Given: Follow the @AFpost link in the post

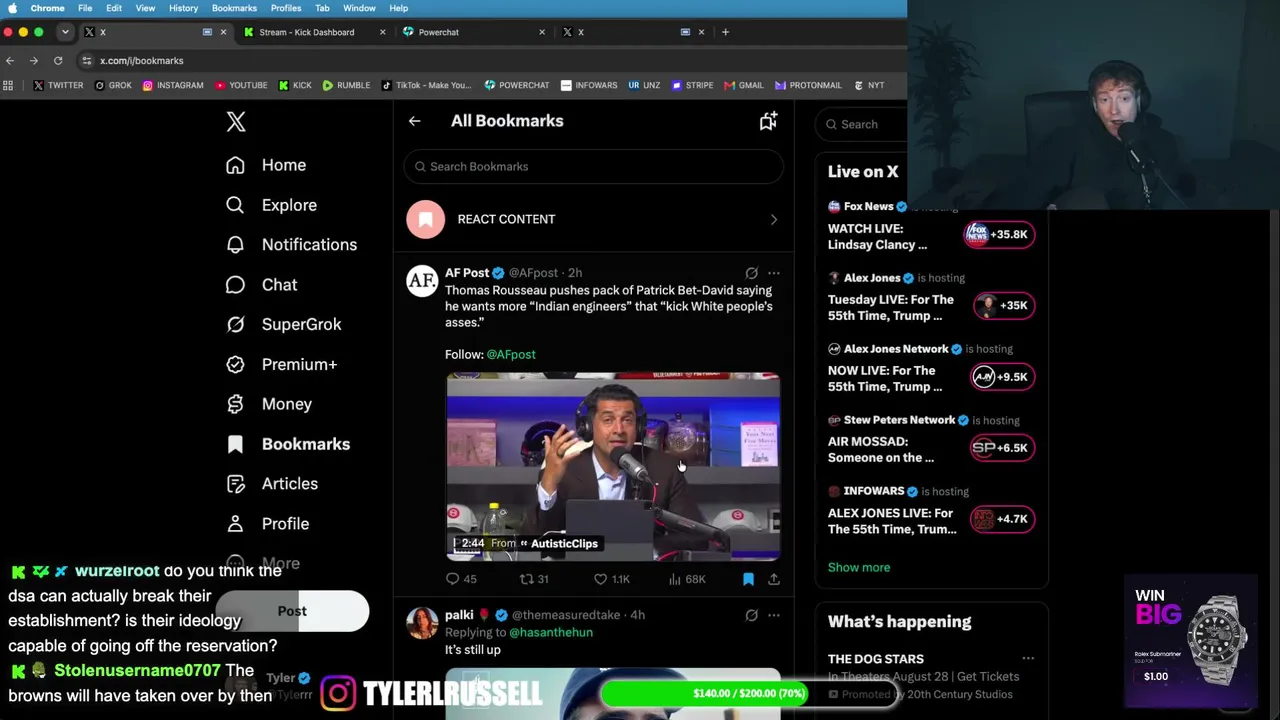Looking at the screenshot, I should [511, 354].
